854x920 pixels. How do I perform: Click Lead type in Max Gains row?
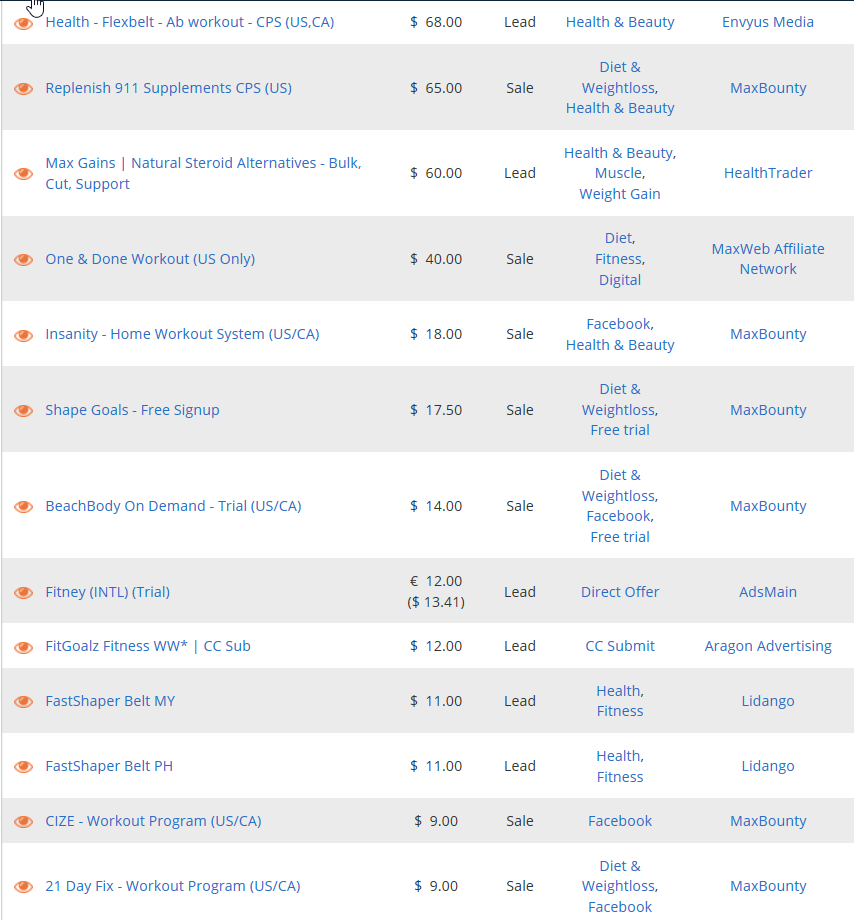click(520, 173)
